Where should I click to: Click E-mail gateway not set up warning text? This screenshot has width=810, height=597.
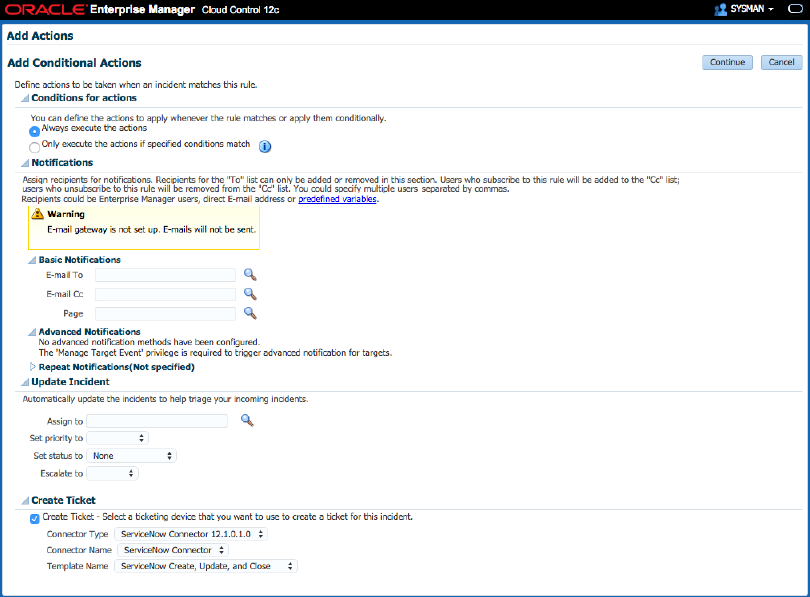point(151,229)
